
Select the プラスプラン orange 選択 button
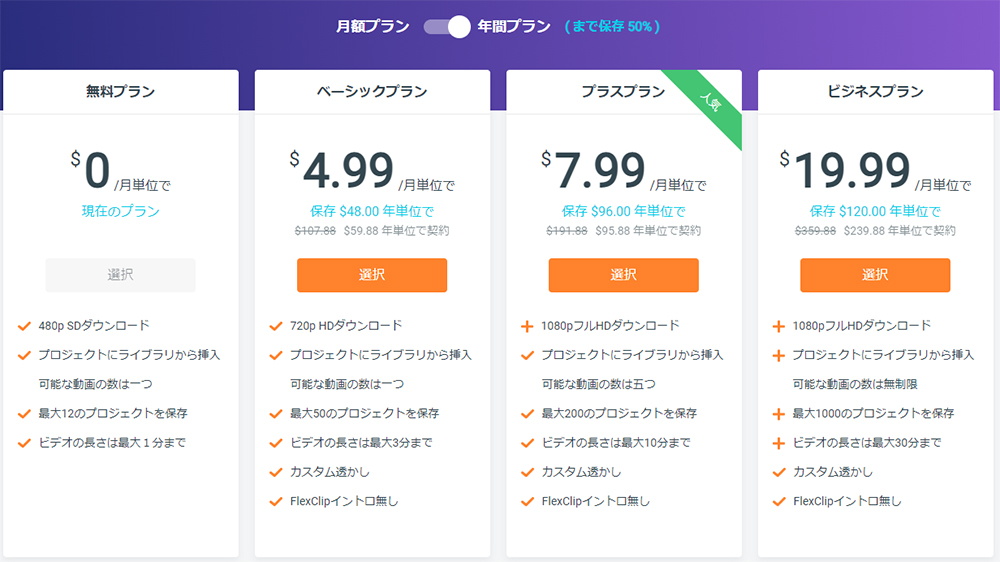(x=623, y=275)
